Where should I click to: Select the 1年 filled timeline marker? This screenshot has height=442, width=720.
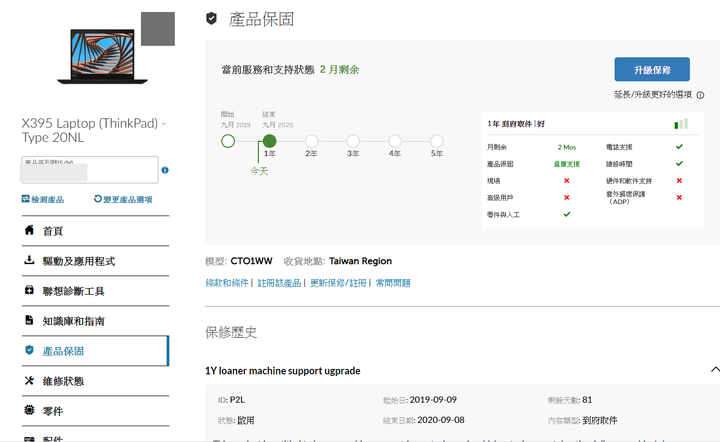pyautogui.click(x=270, y=141)
